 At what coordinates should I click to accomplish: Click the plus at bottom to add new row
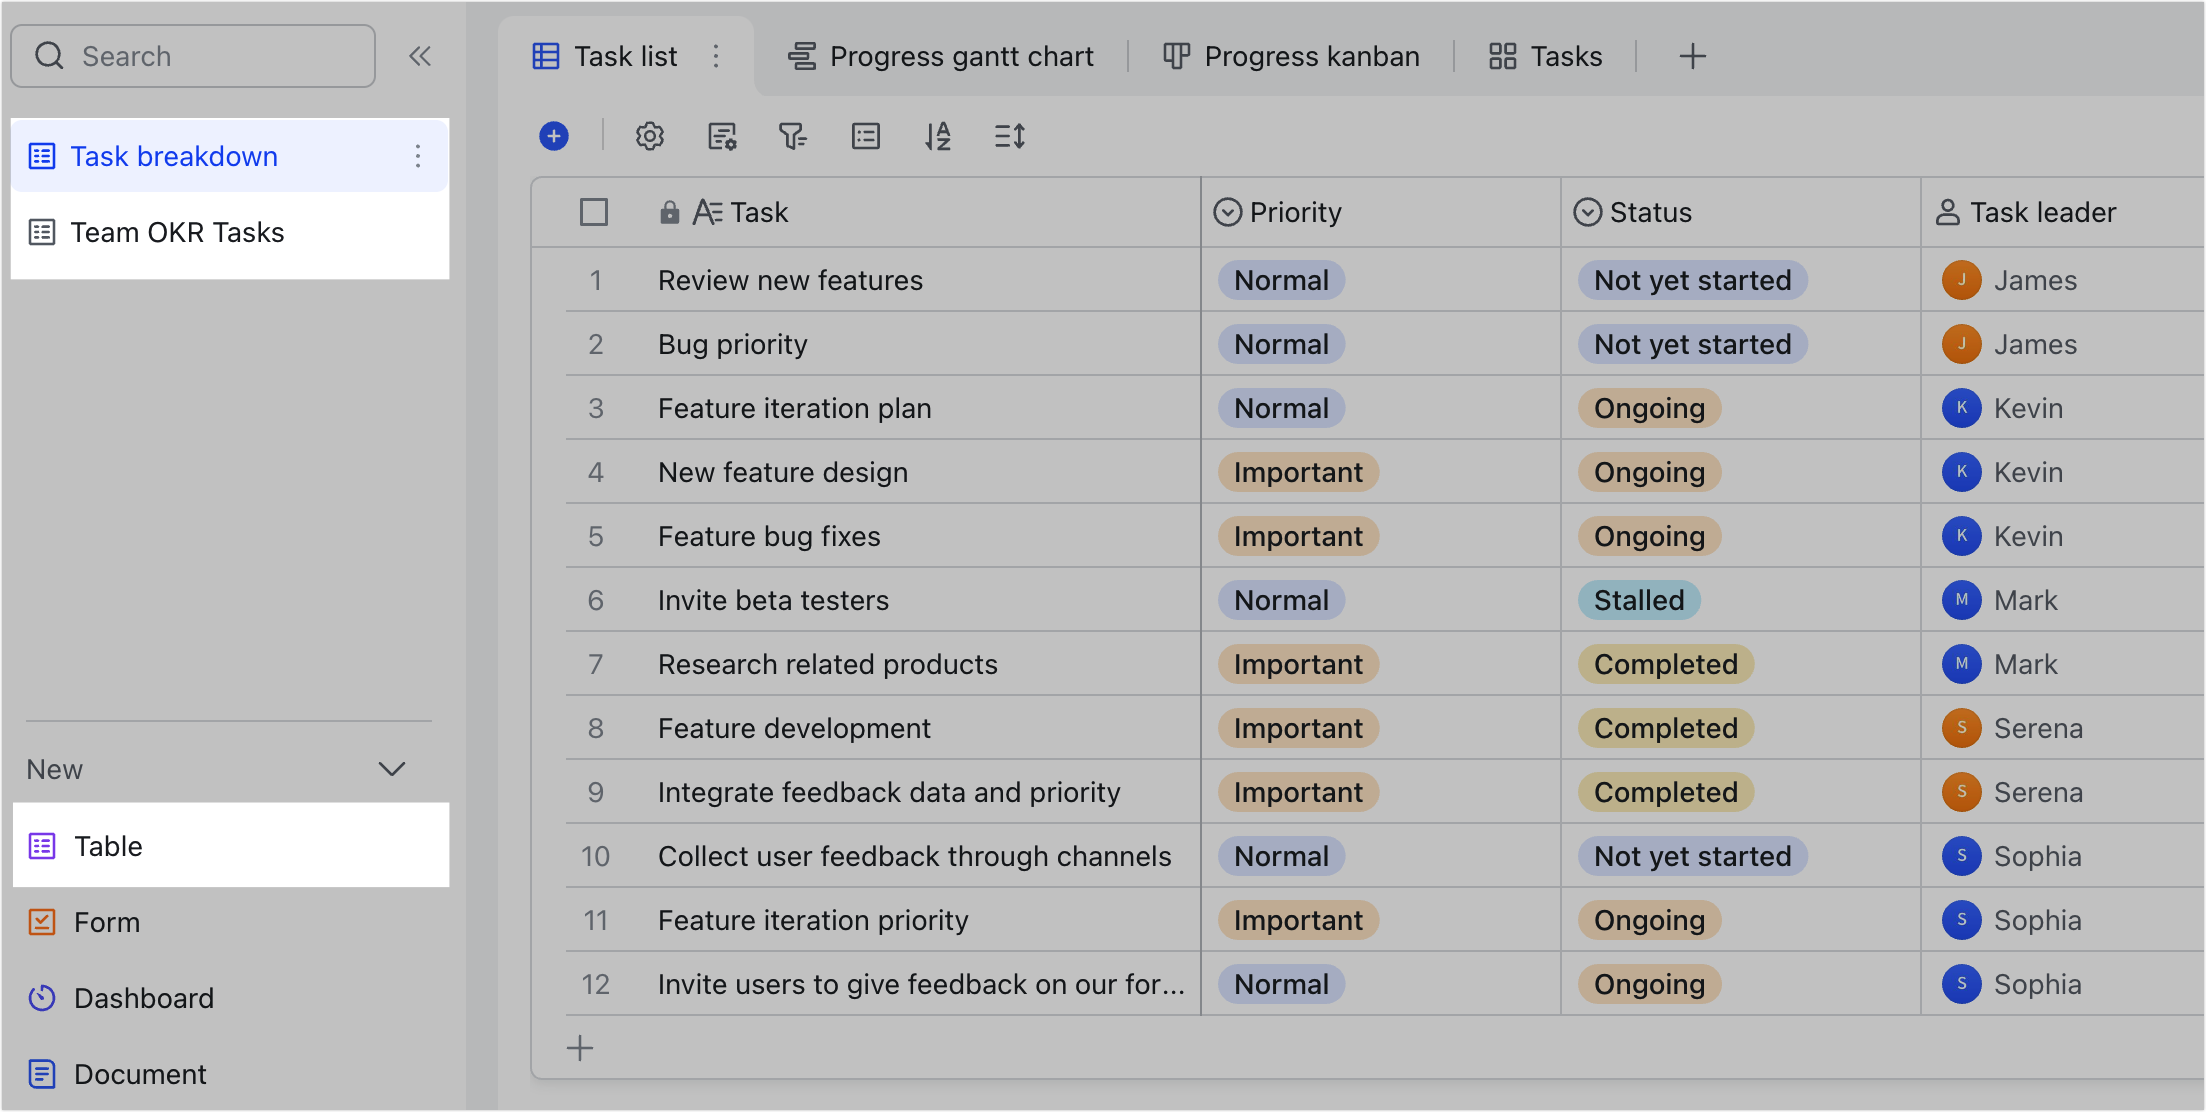579,1047
